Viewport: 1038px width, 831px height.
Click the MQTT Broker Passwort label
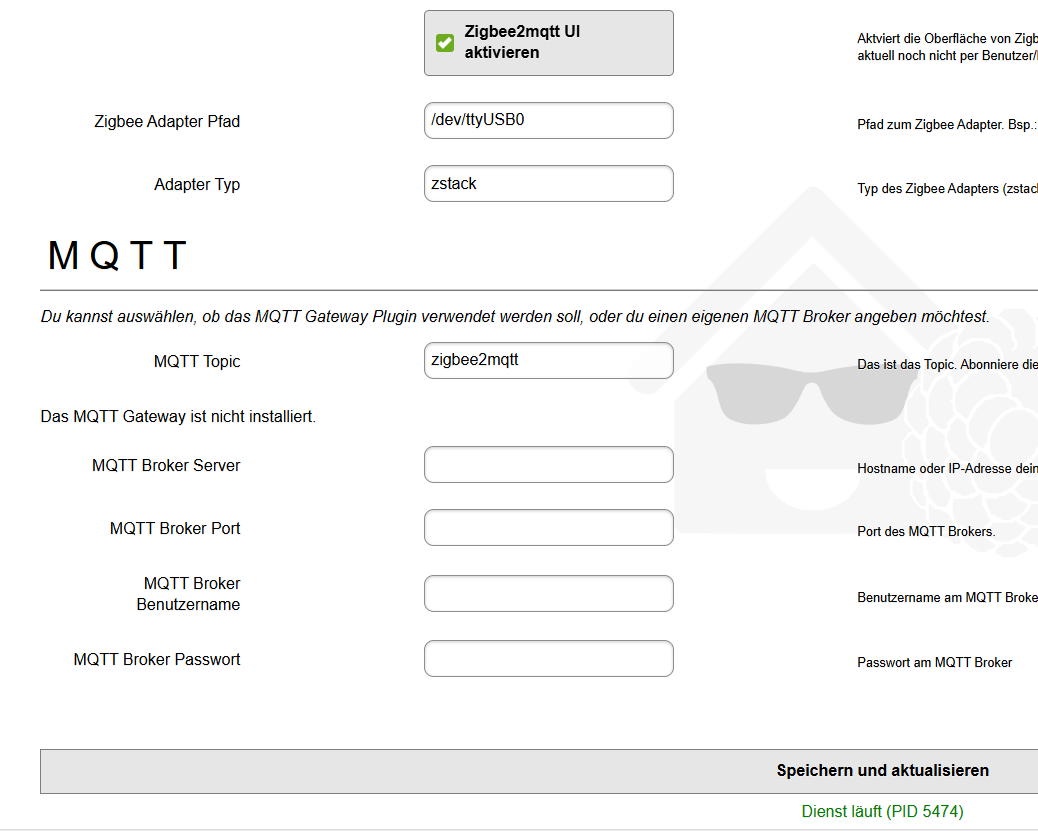(x=157, y=660)
